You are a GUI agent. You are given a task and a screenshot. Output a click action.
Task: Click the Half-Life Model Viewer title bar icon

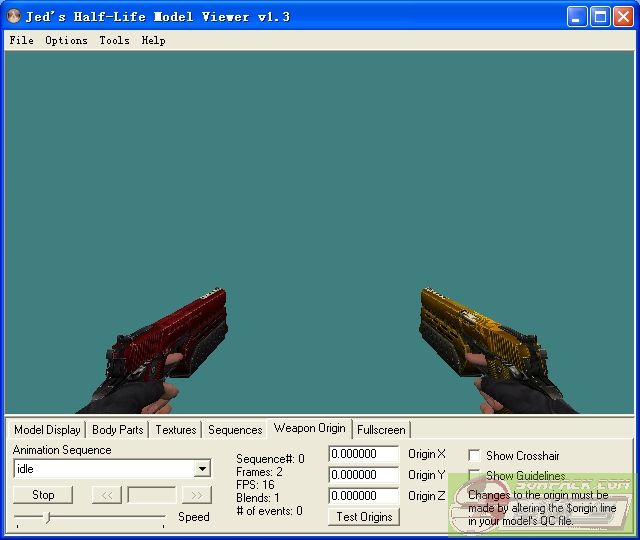(14, 17)
